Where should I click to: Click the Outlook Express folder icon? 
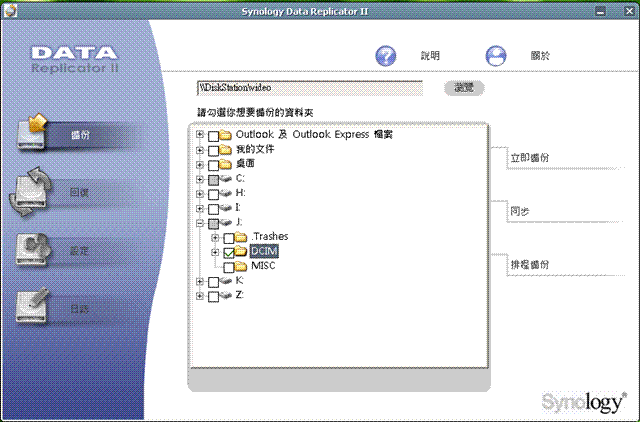225,134
